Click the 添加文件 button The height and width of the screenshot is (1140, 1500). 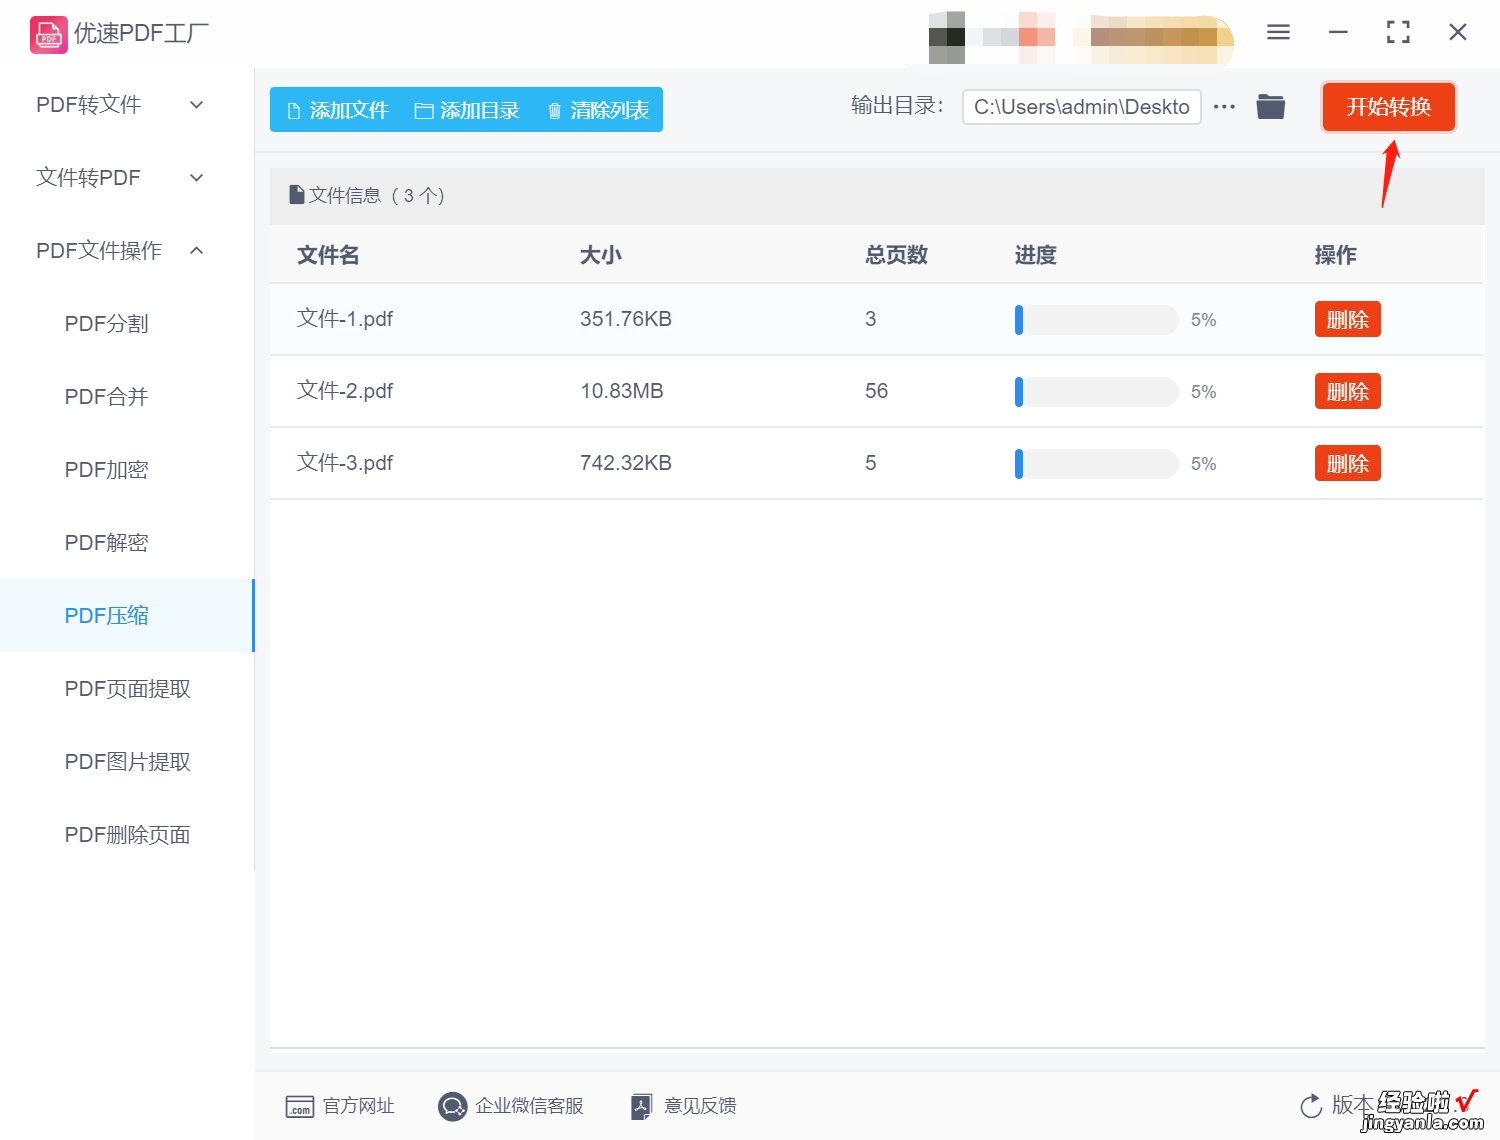[337, 110]
